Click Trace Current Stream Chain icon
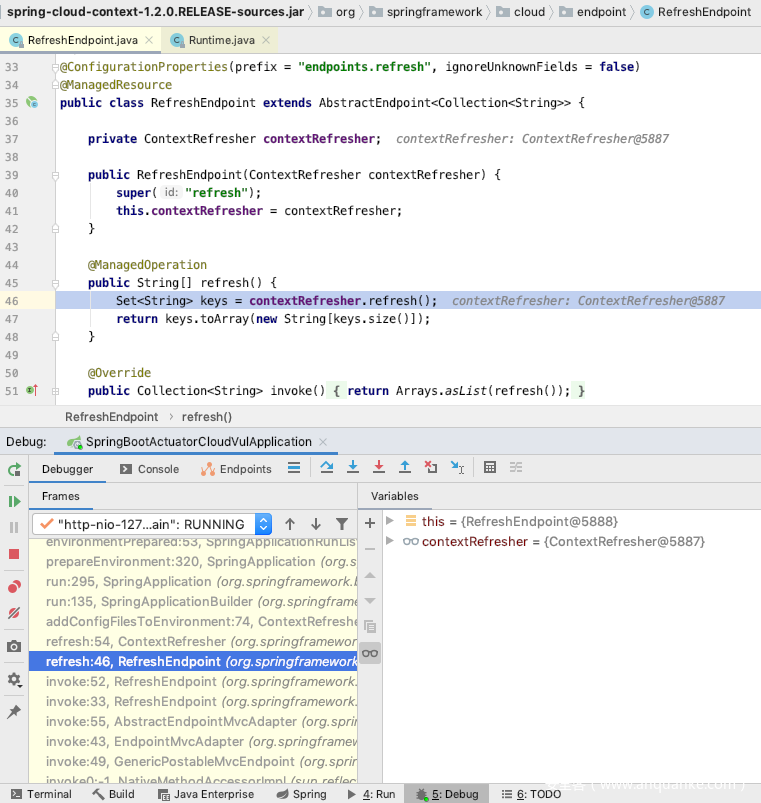Viewport: 761px width, 803px height. click(x=516, y=467)
